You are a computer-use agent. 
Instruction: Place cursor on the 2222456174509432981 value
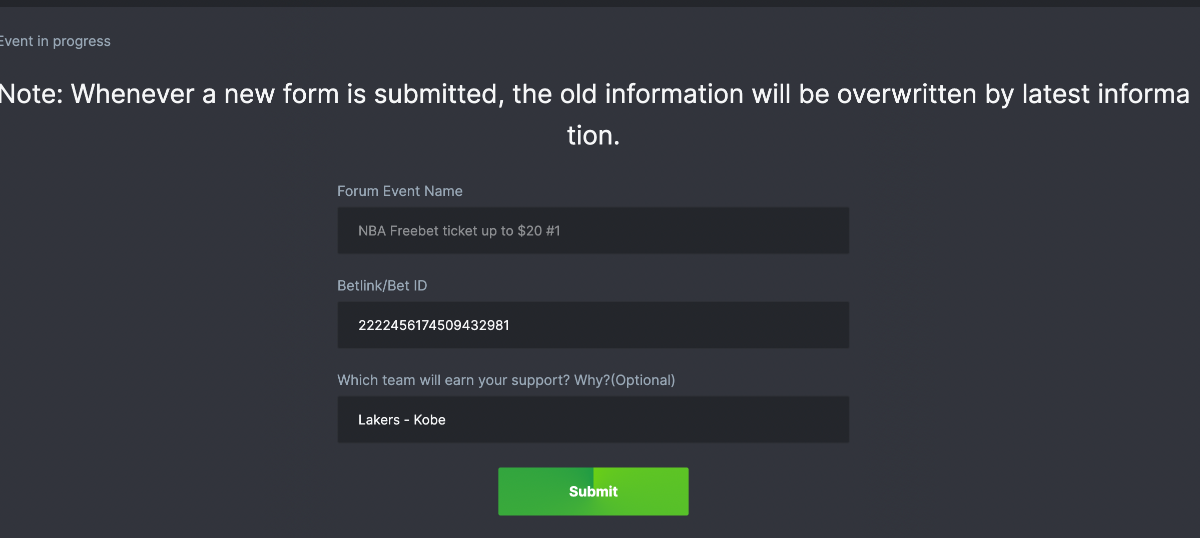[x=434, y=325]
